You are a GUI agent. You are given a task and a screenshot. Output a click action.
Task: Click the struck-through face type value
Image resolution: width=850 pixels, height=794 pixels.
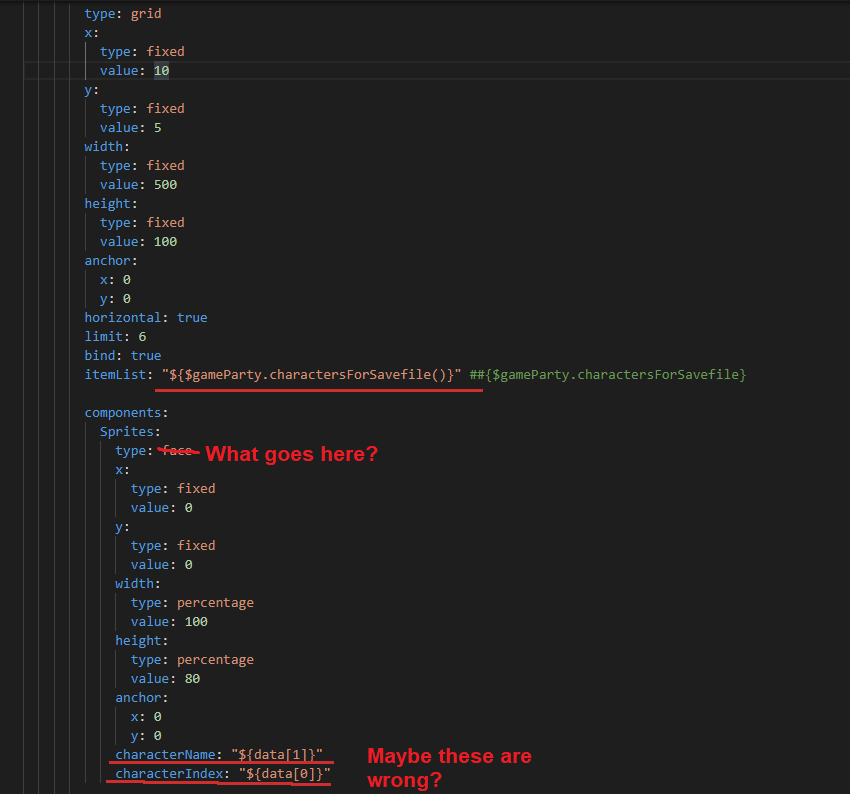[178, 450]
